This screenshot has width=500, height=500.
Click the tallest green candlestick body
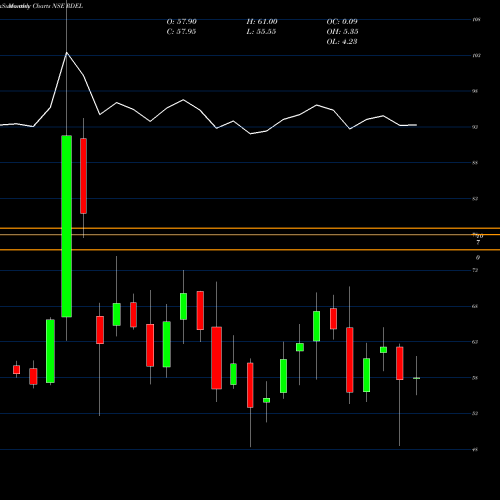pos(67,226)
